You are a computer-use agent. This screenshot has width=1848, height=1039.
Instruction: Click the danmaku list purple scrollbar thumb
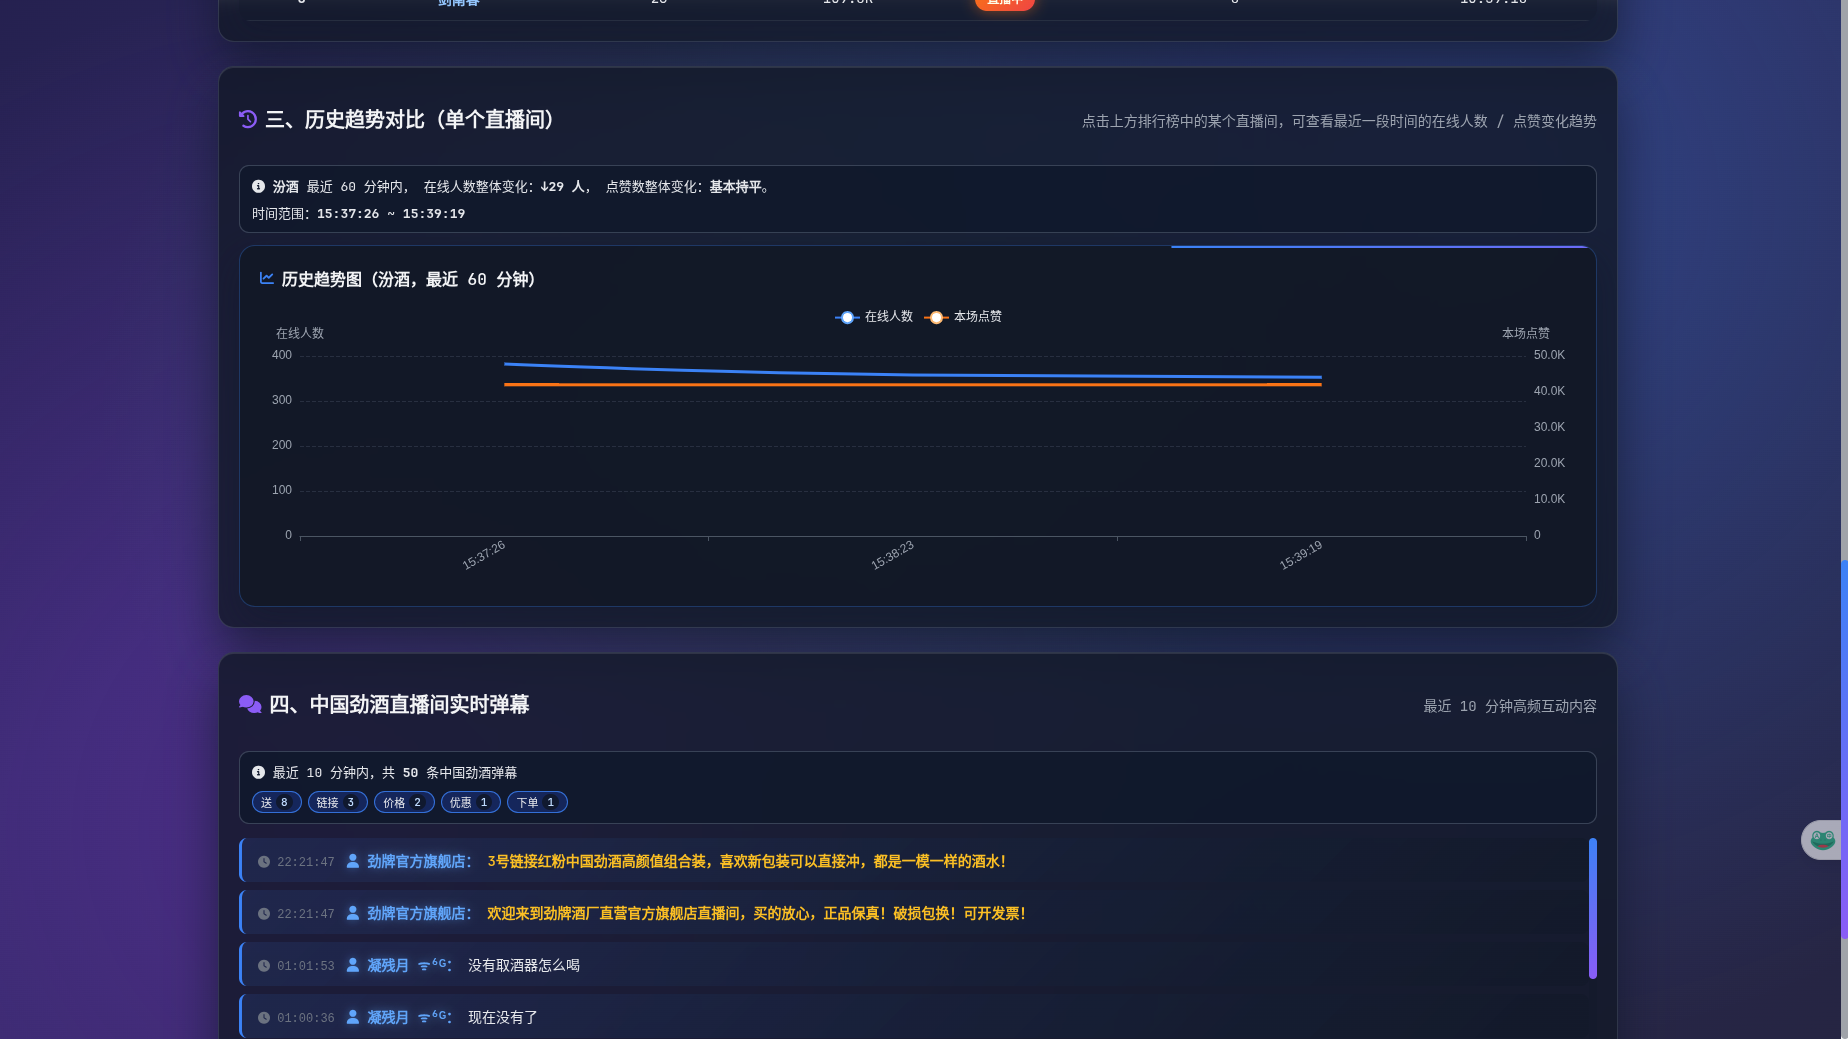pos(1592,908)
